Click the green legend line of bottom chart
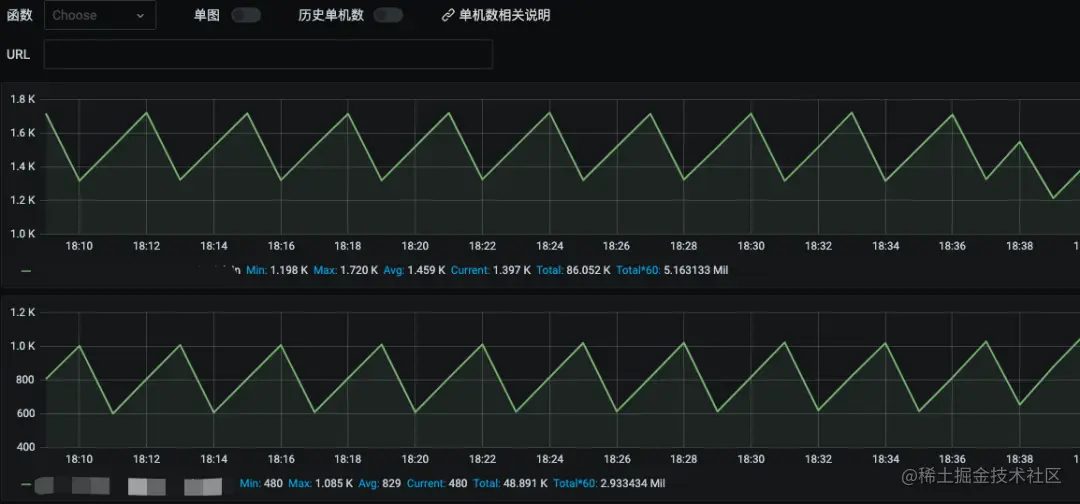This screenshot has width=1080, height=504. [x=26, y=484]
